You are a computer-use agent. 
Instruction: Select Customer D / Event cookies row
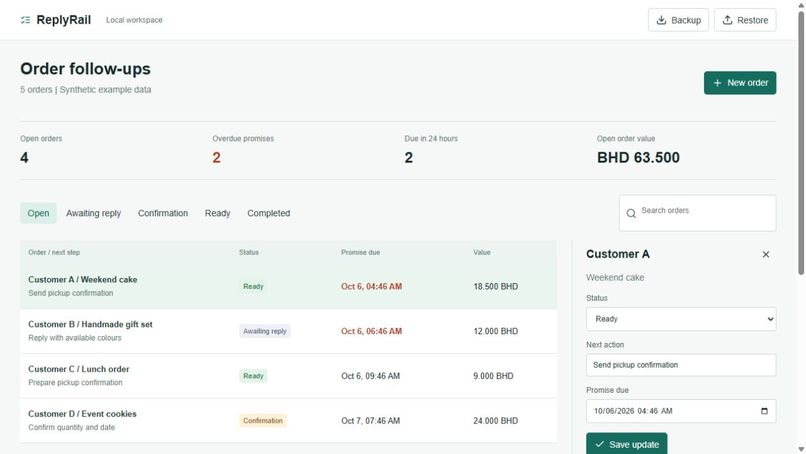click(x=288, y=421)
